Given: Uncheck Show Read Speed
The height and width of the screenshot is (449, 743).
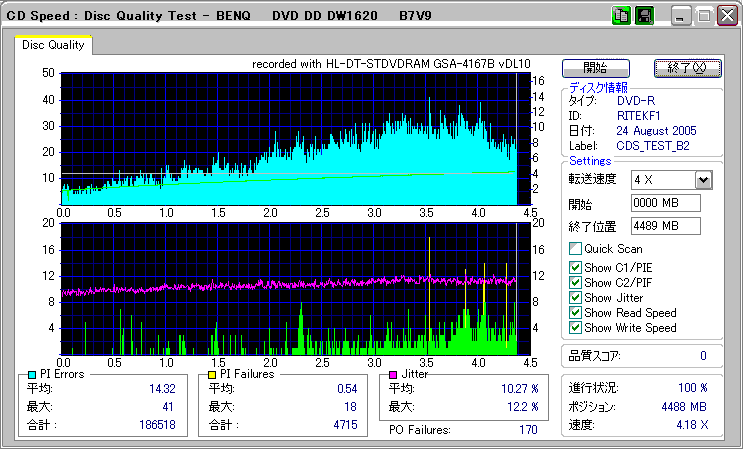Looking at the screenshot, I should click(x=575, y=313).
